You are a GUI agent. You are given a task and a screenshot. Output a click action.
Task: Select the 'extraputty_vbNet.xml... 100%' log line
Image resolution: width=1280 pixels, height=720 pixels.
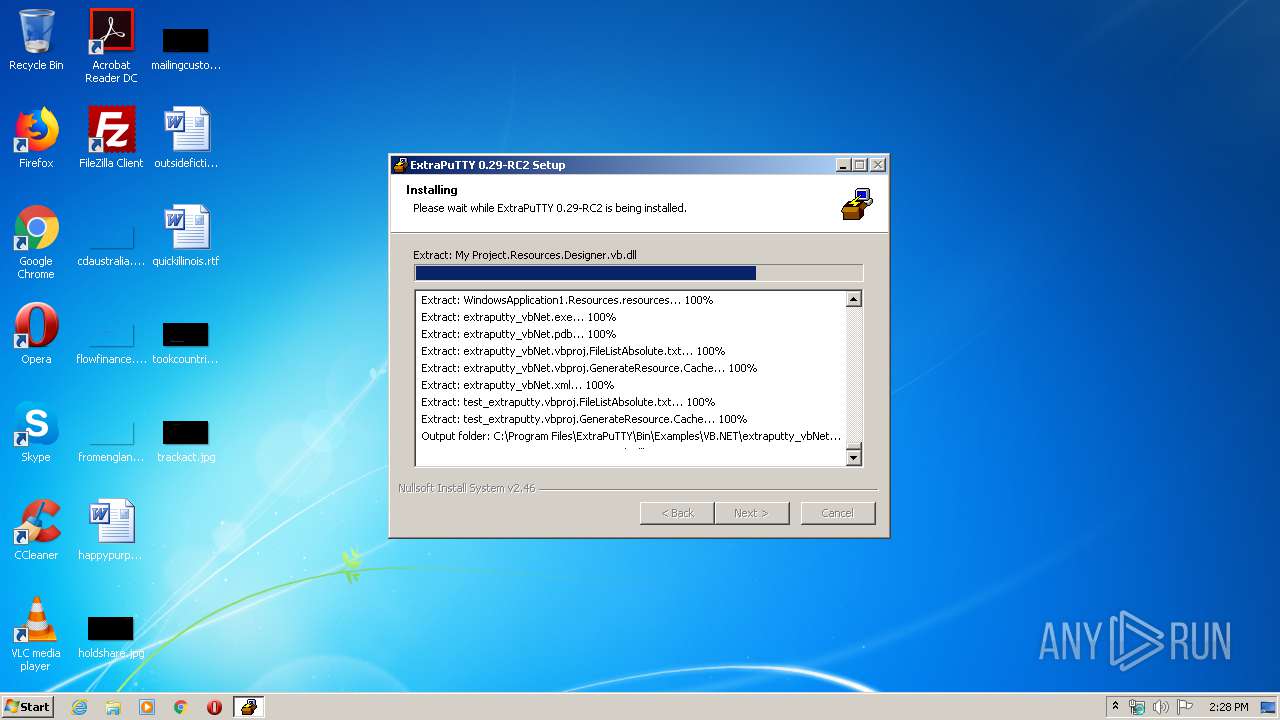click(517, 385)
